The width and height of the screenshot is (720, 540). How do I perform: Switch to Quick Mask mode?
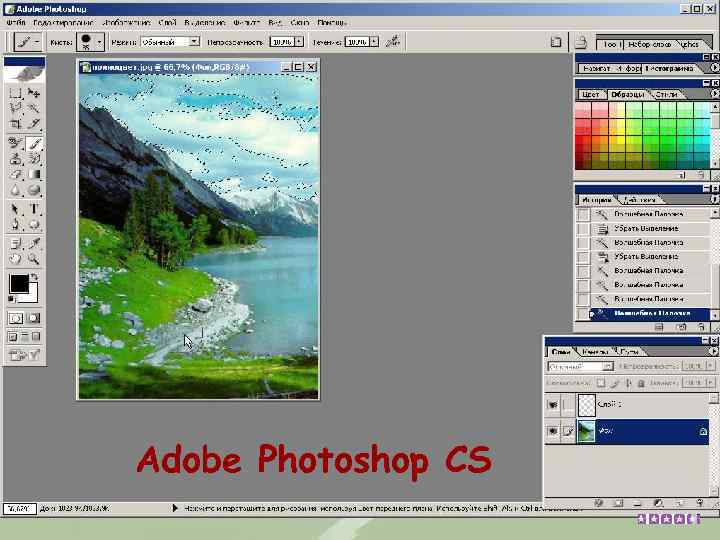click(34, 318)
